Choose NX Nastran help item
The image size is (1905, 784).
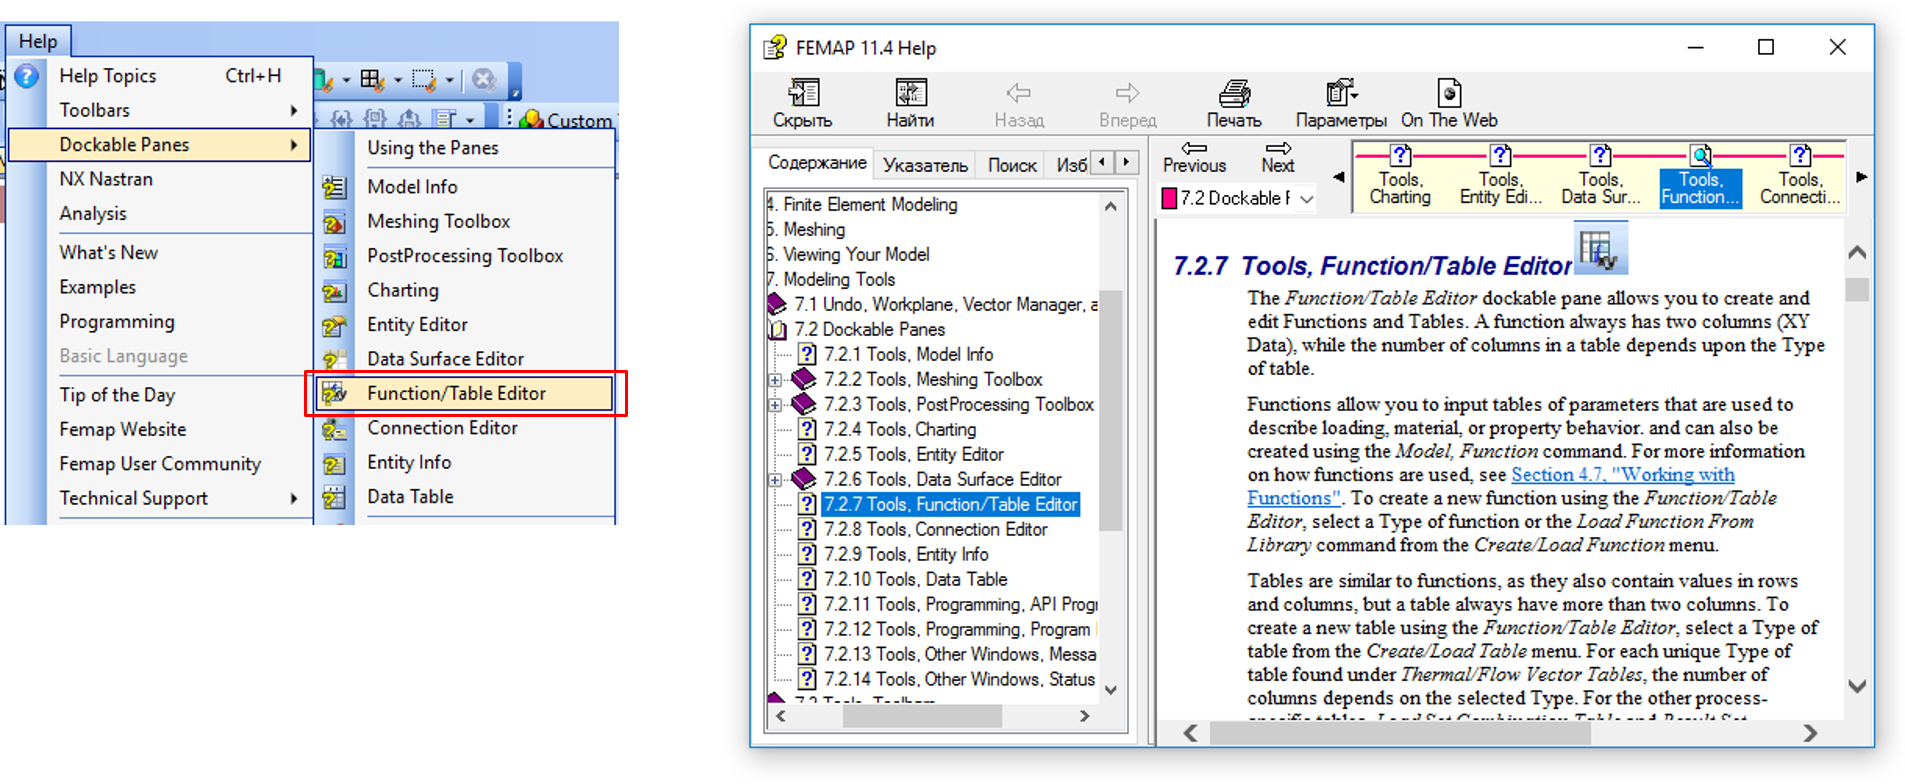pos(106,180)
